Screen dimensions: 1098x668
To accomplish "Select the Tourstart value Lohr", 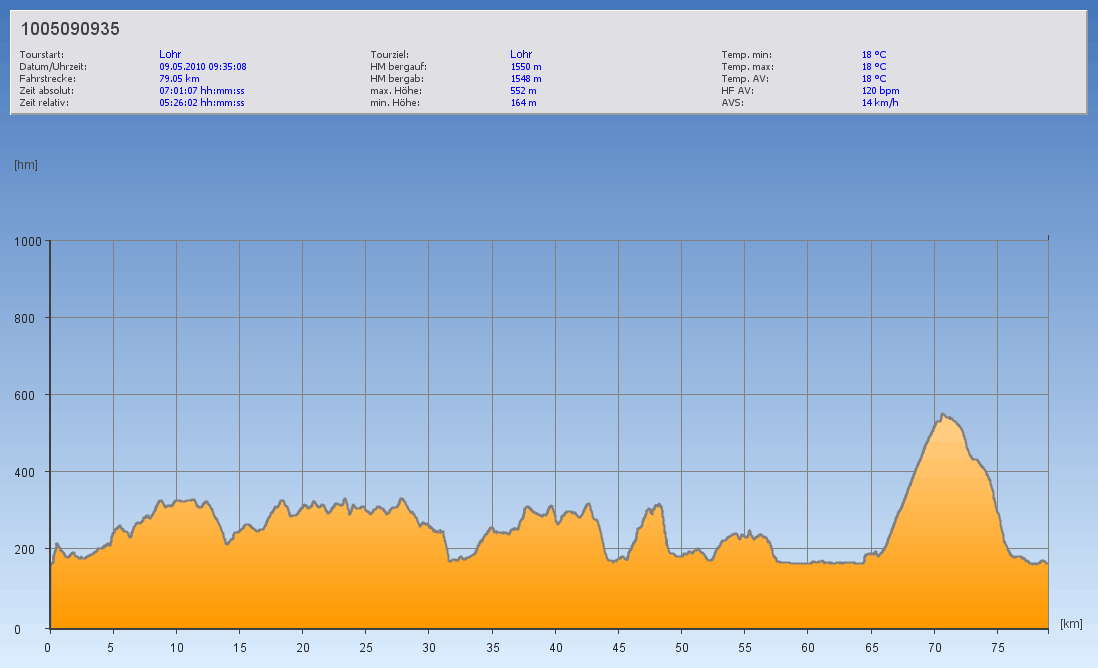I will (x=170, y=54).
